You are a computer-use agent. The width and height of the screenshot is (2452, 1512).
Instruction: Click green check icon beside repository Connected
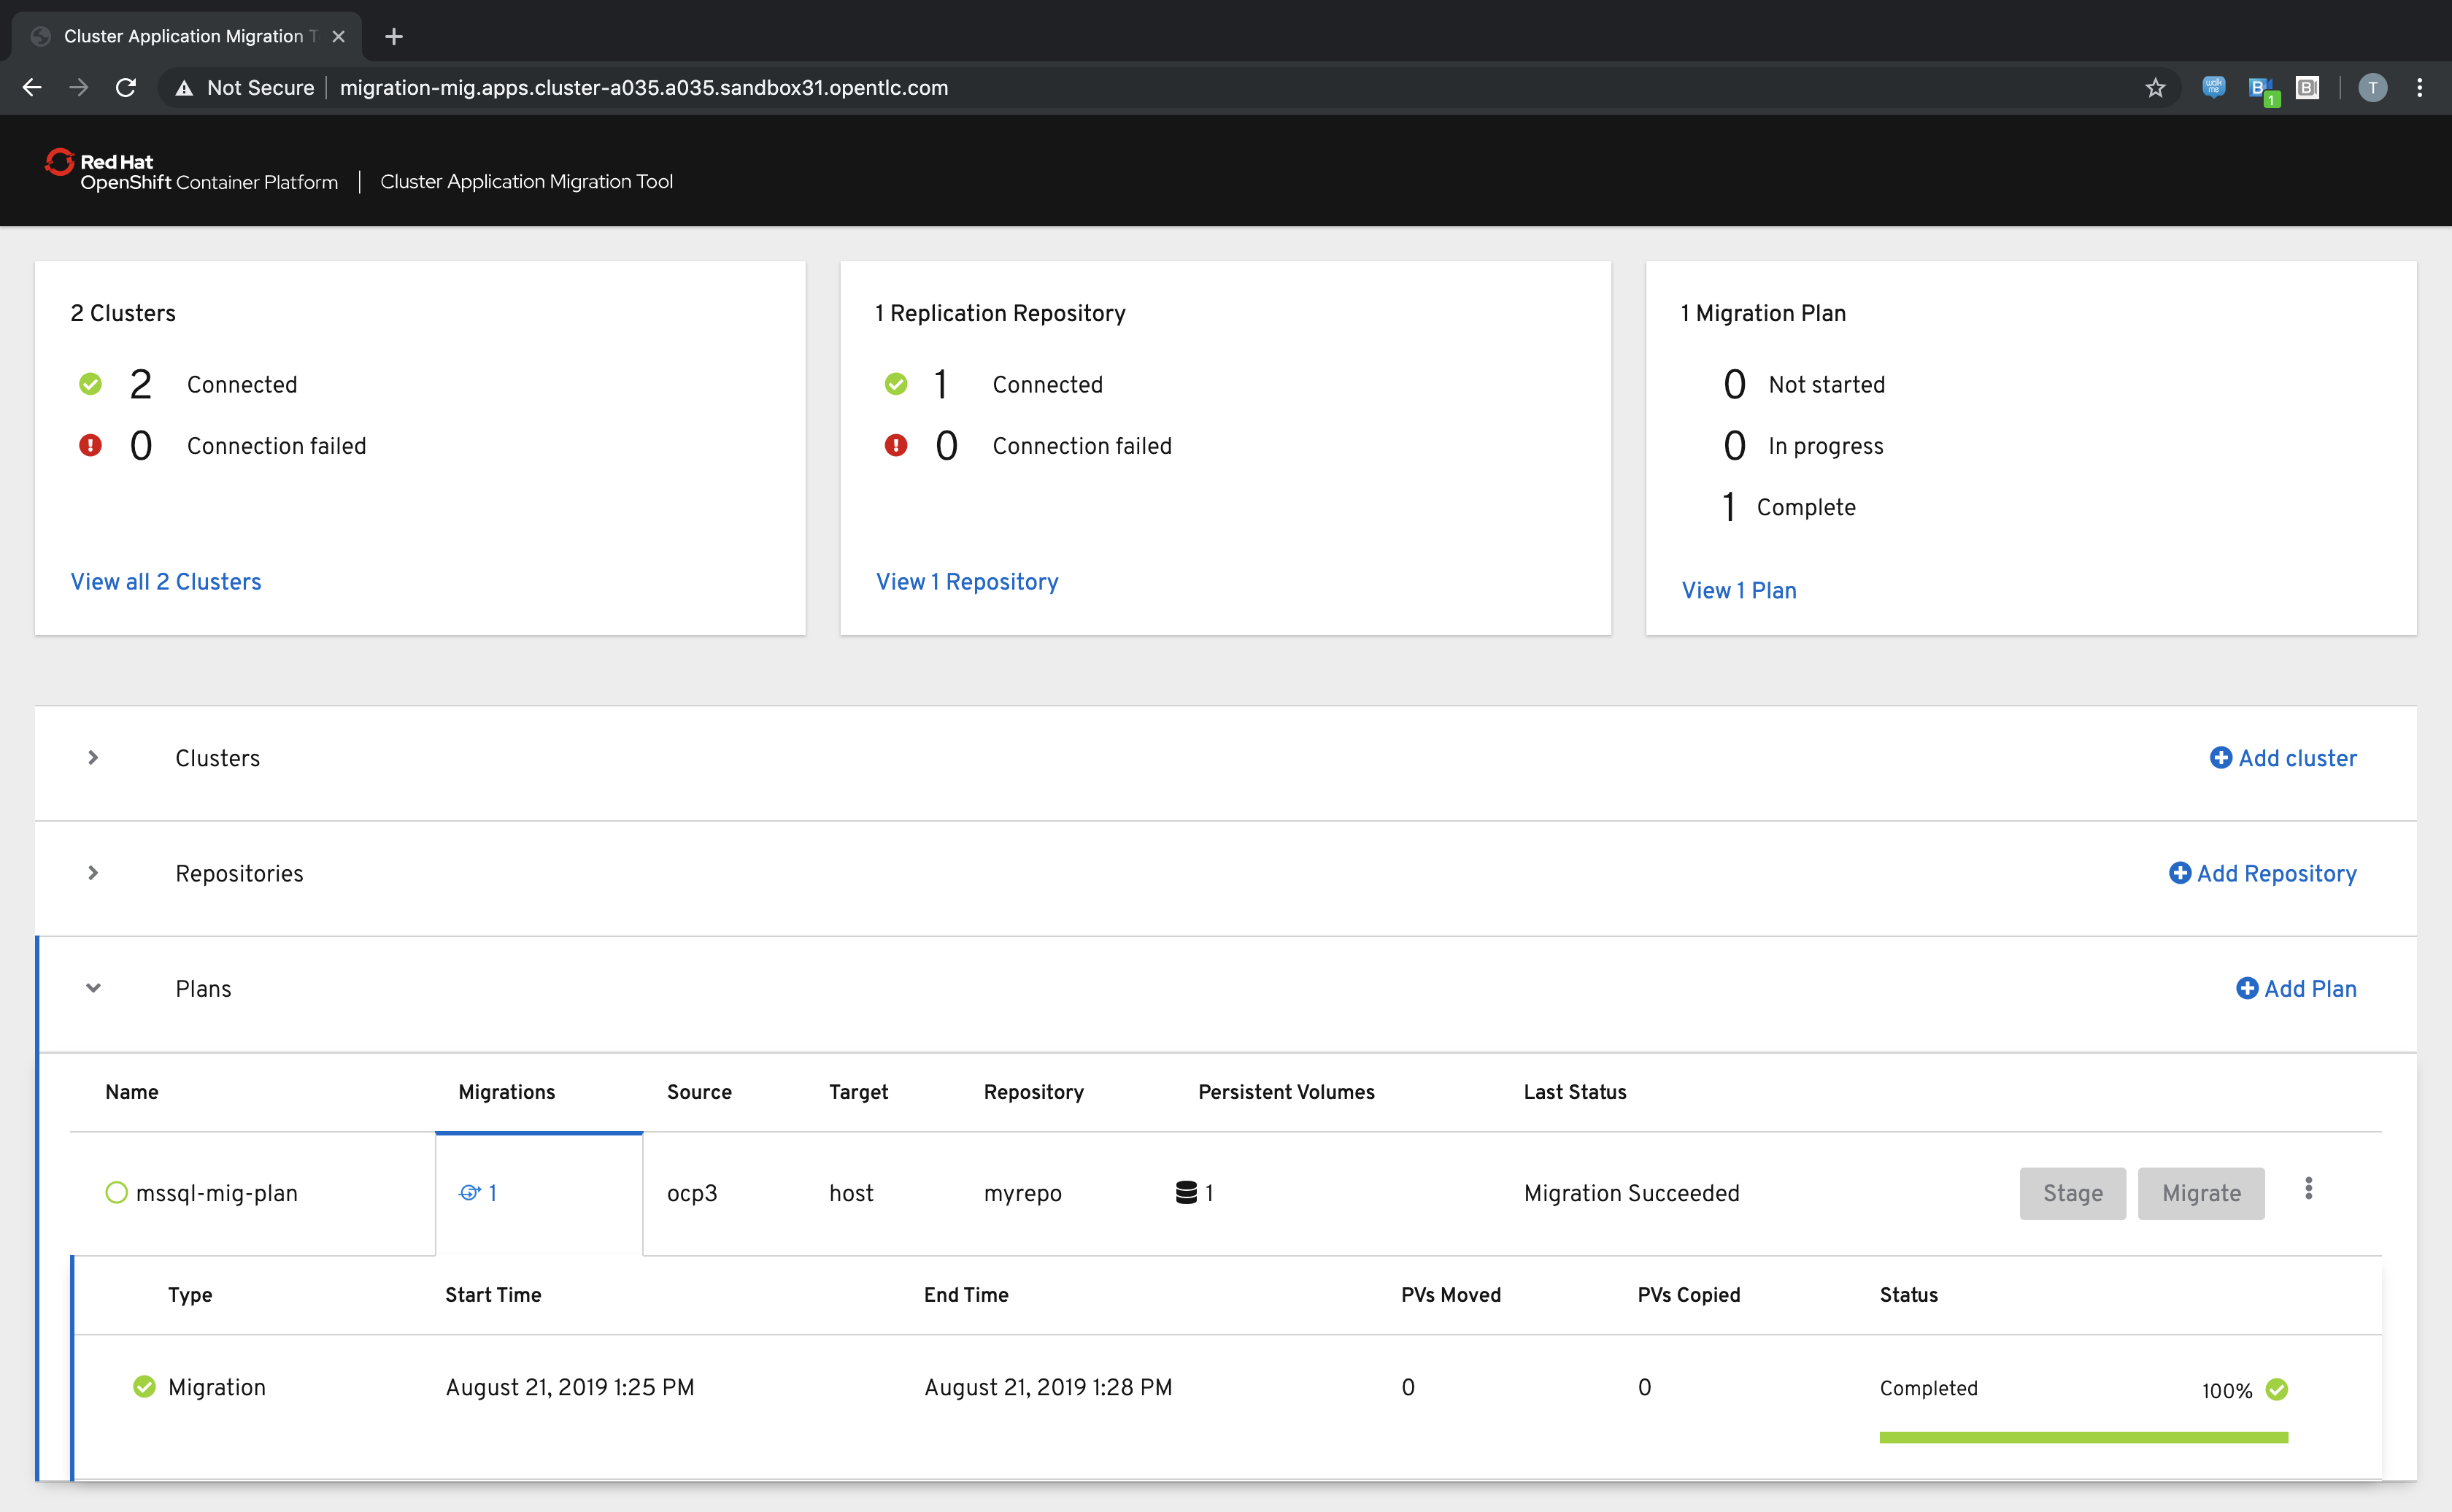[x=896, y=384]
